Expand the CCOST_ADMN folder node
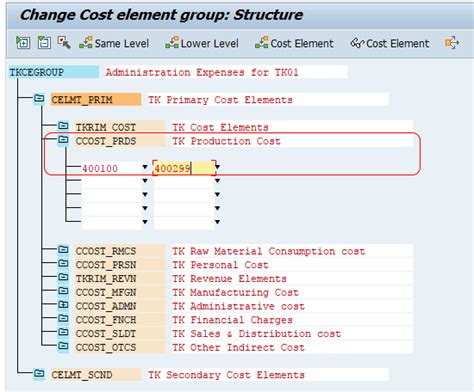Image resolution: width=474 pixels, height=392 pixels. point(63,305)
